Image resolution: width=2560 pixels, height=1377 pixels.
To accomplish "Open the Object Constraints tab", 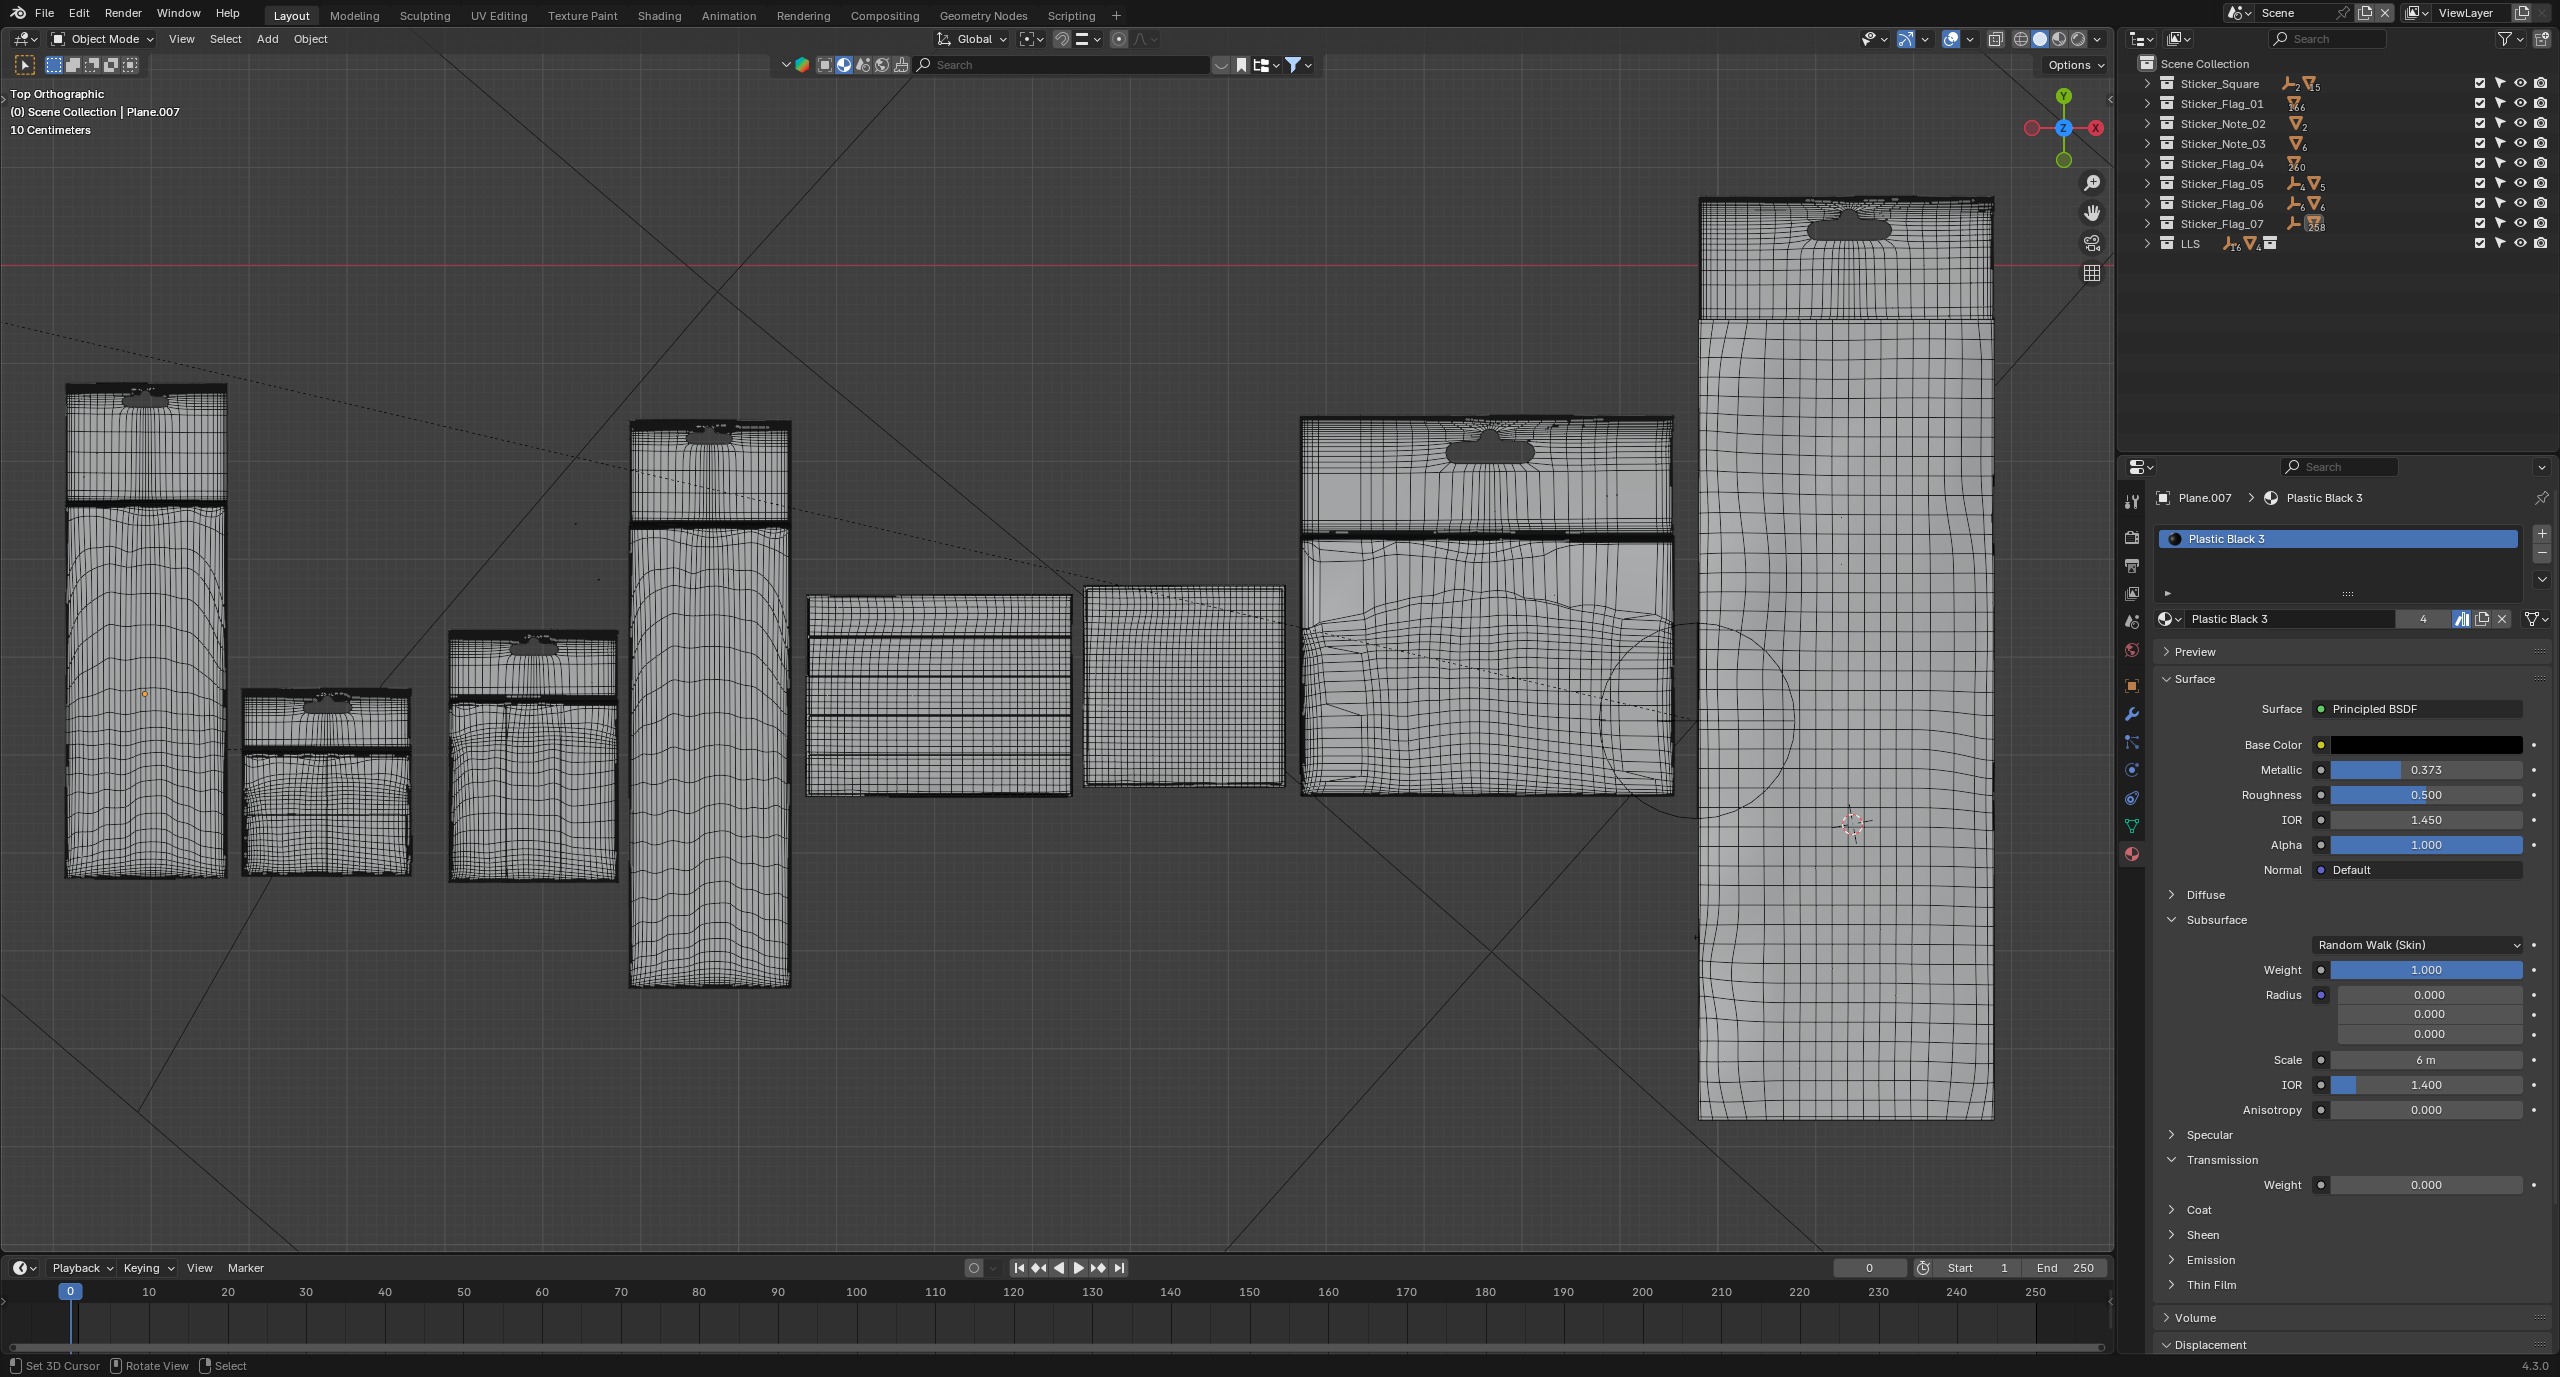I will coord(2131,798).
